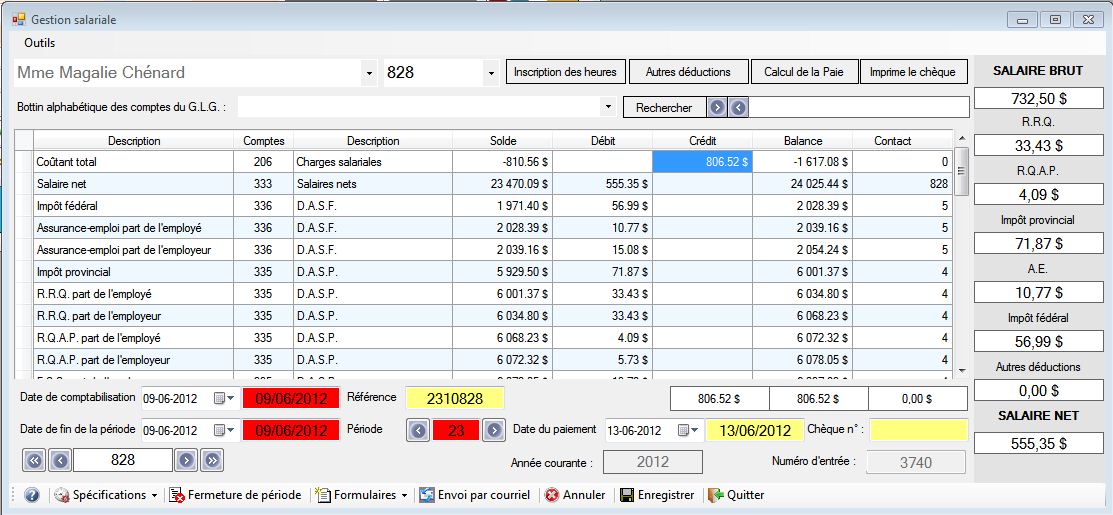The height and width of the screenshot is (515, 1113).
Task: Jump to the last record navigation arrow
Action: 211,460
